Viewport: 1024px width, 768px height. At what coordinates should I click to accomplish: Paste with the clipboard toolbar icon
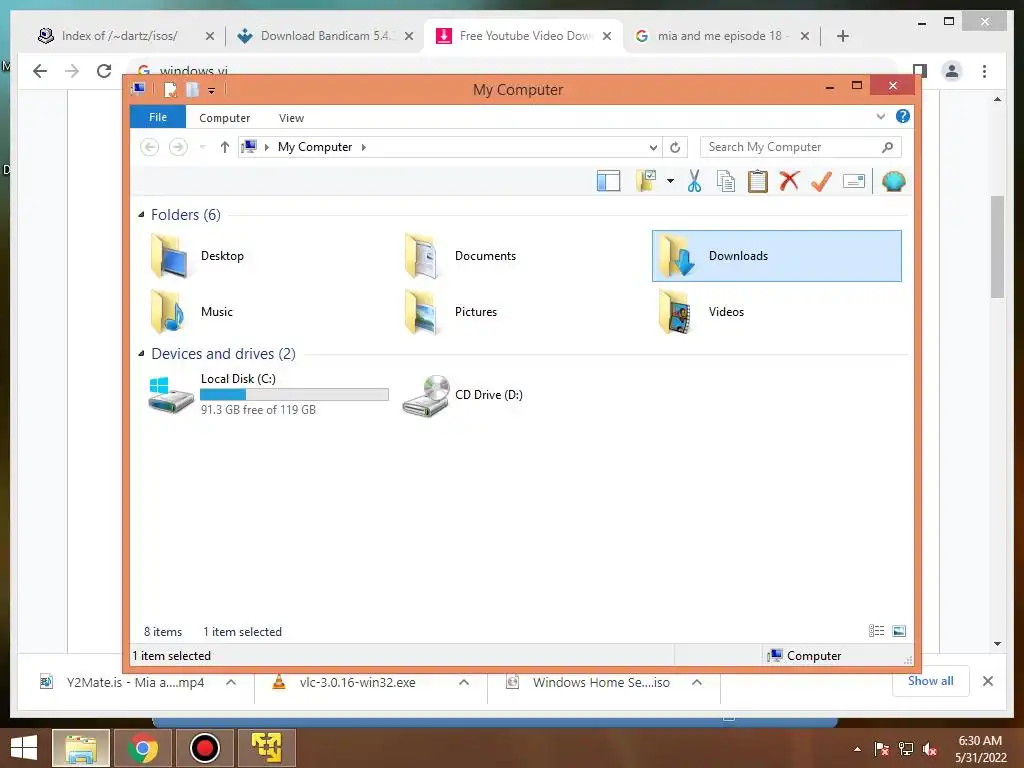click(x=758, y=181)
